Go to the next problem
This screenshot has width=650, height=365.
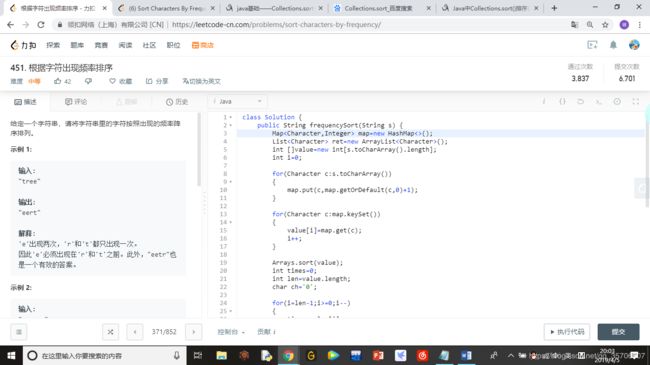tap(193, 332)
